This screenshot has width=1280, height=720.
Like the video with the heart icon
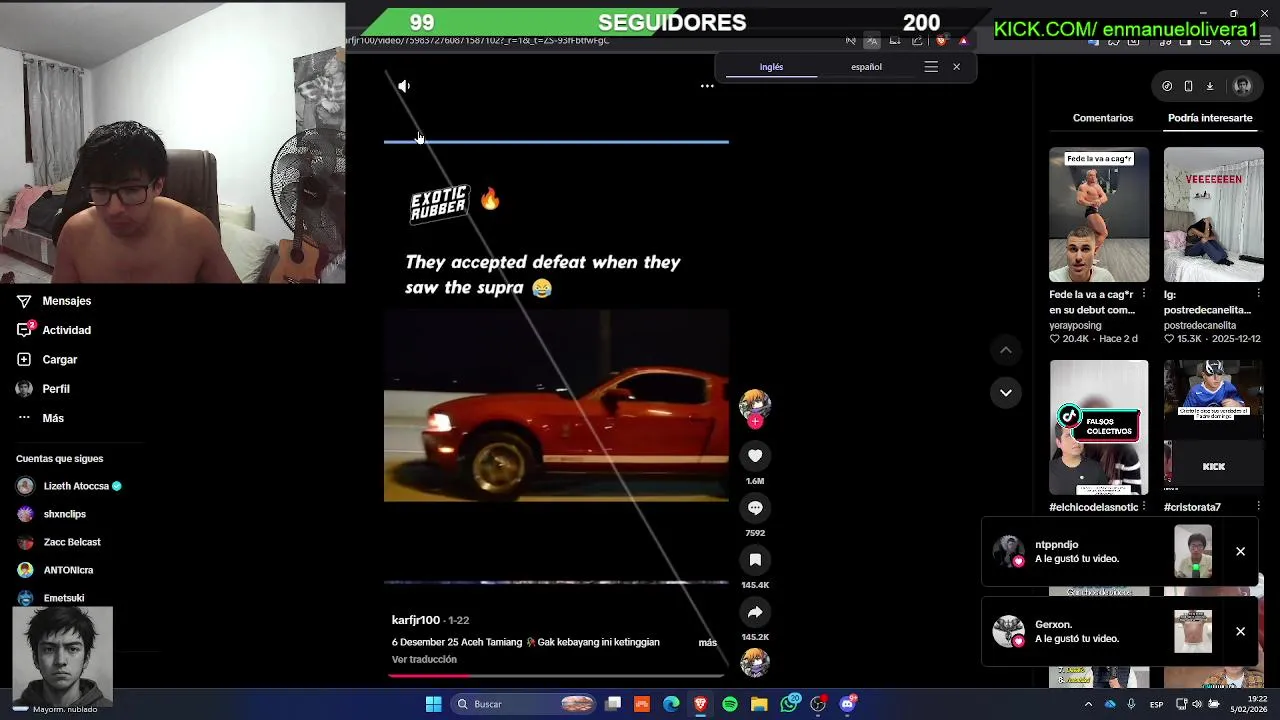coord(755,456)
